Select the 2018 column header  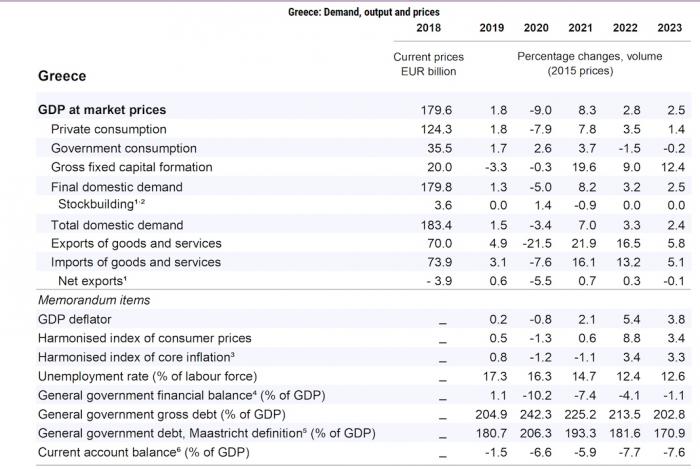click(x=426, y=31)
